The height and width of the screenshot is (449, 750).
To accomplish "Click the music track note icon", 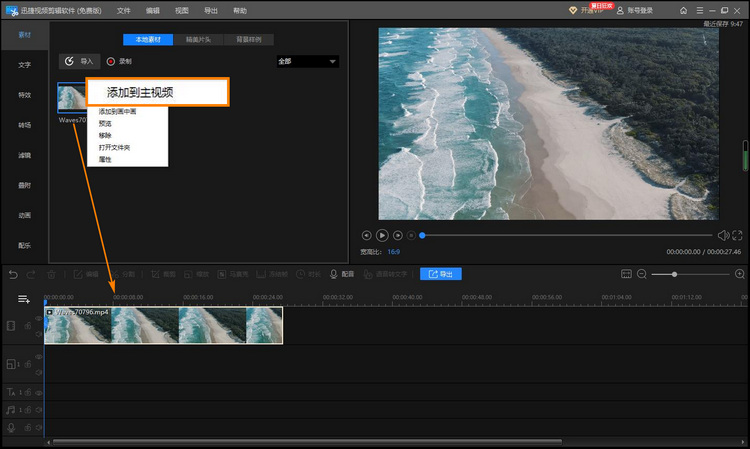I will click(11, 410).
